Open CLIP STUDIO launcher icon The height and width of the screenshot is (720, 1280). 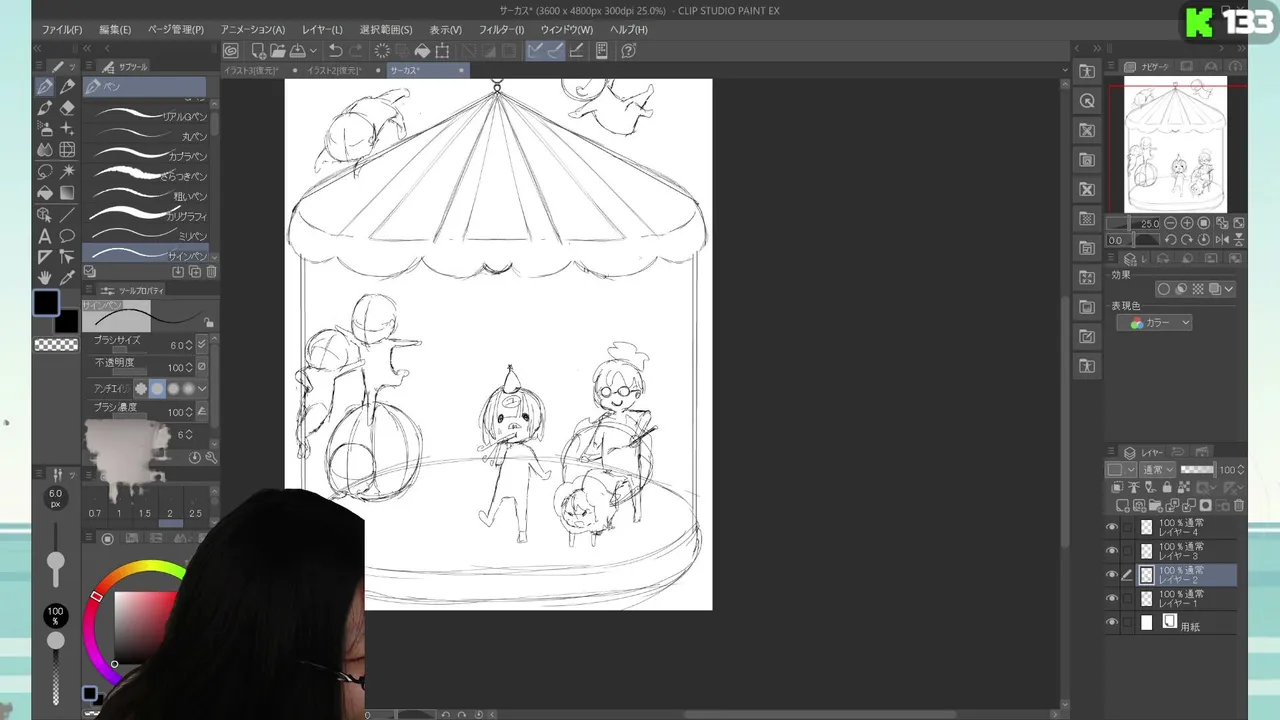(x=231, y=51)
